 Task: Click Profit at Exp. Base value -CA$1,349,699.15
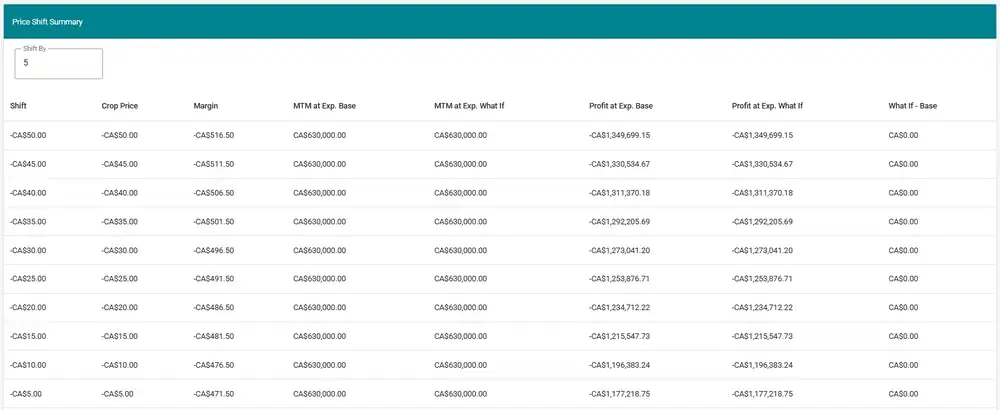tap(620, 135)
